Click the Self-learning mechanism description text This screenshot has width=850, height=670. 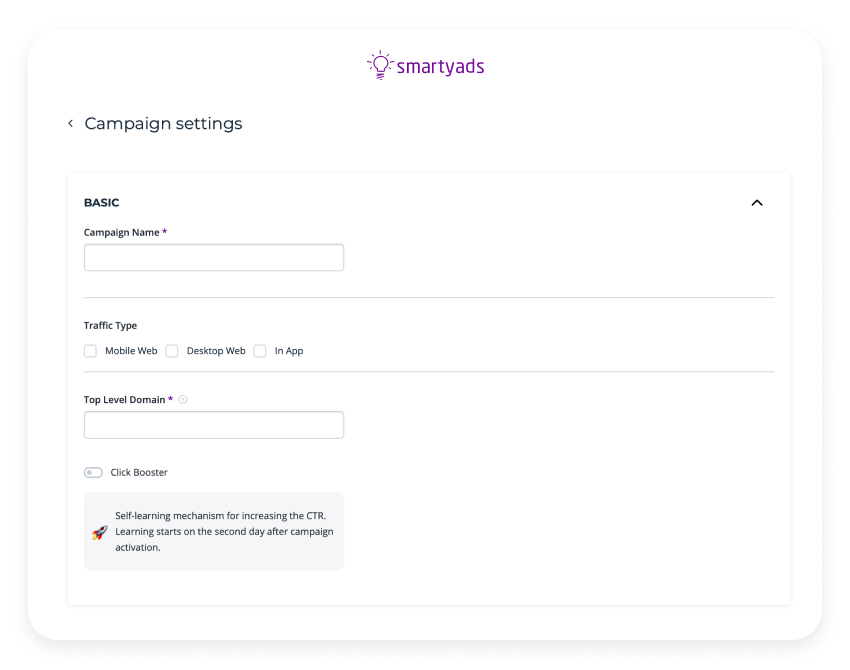[224, 531]
